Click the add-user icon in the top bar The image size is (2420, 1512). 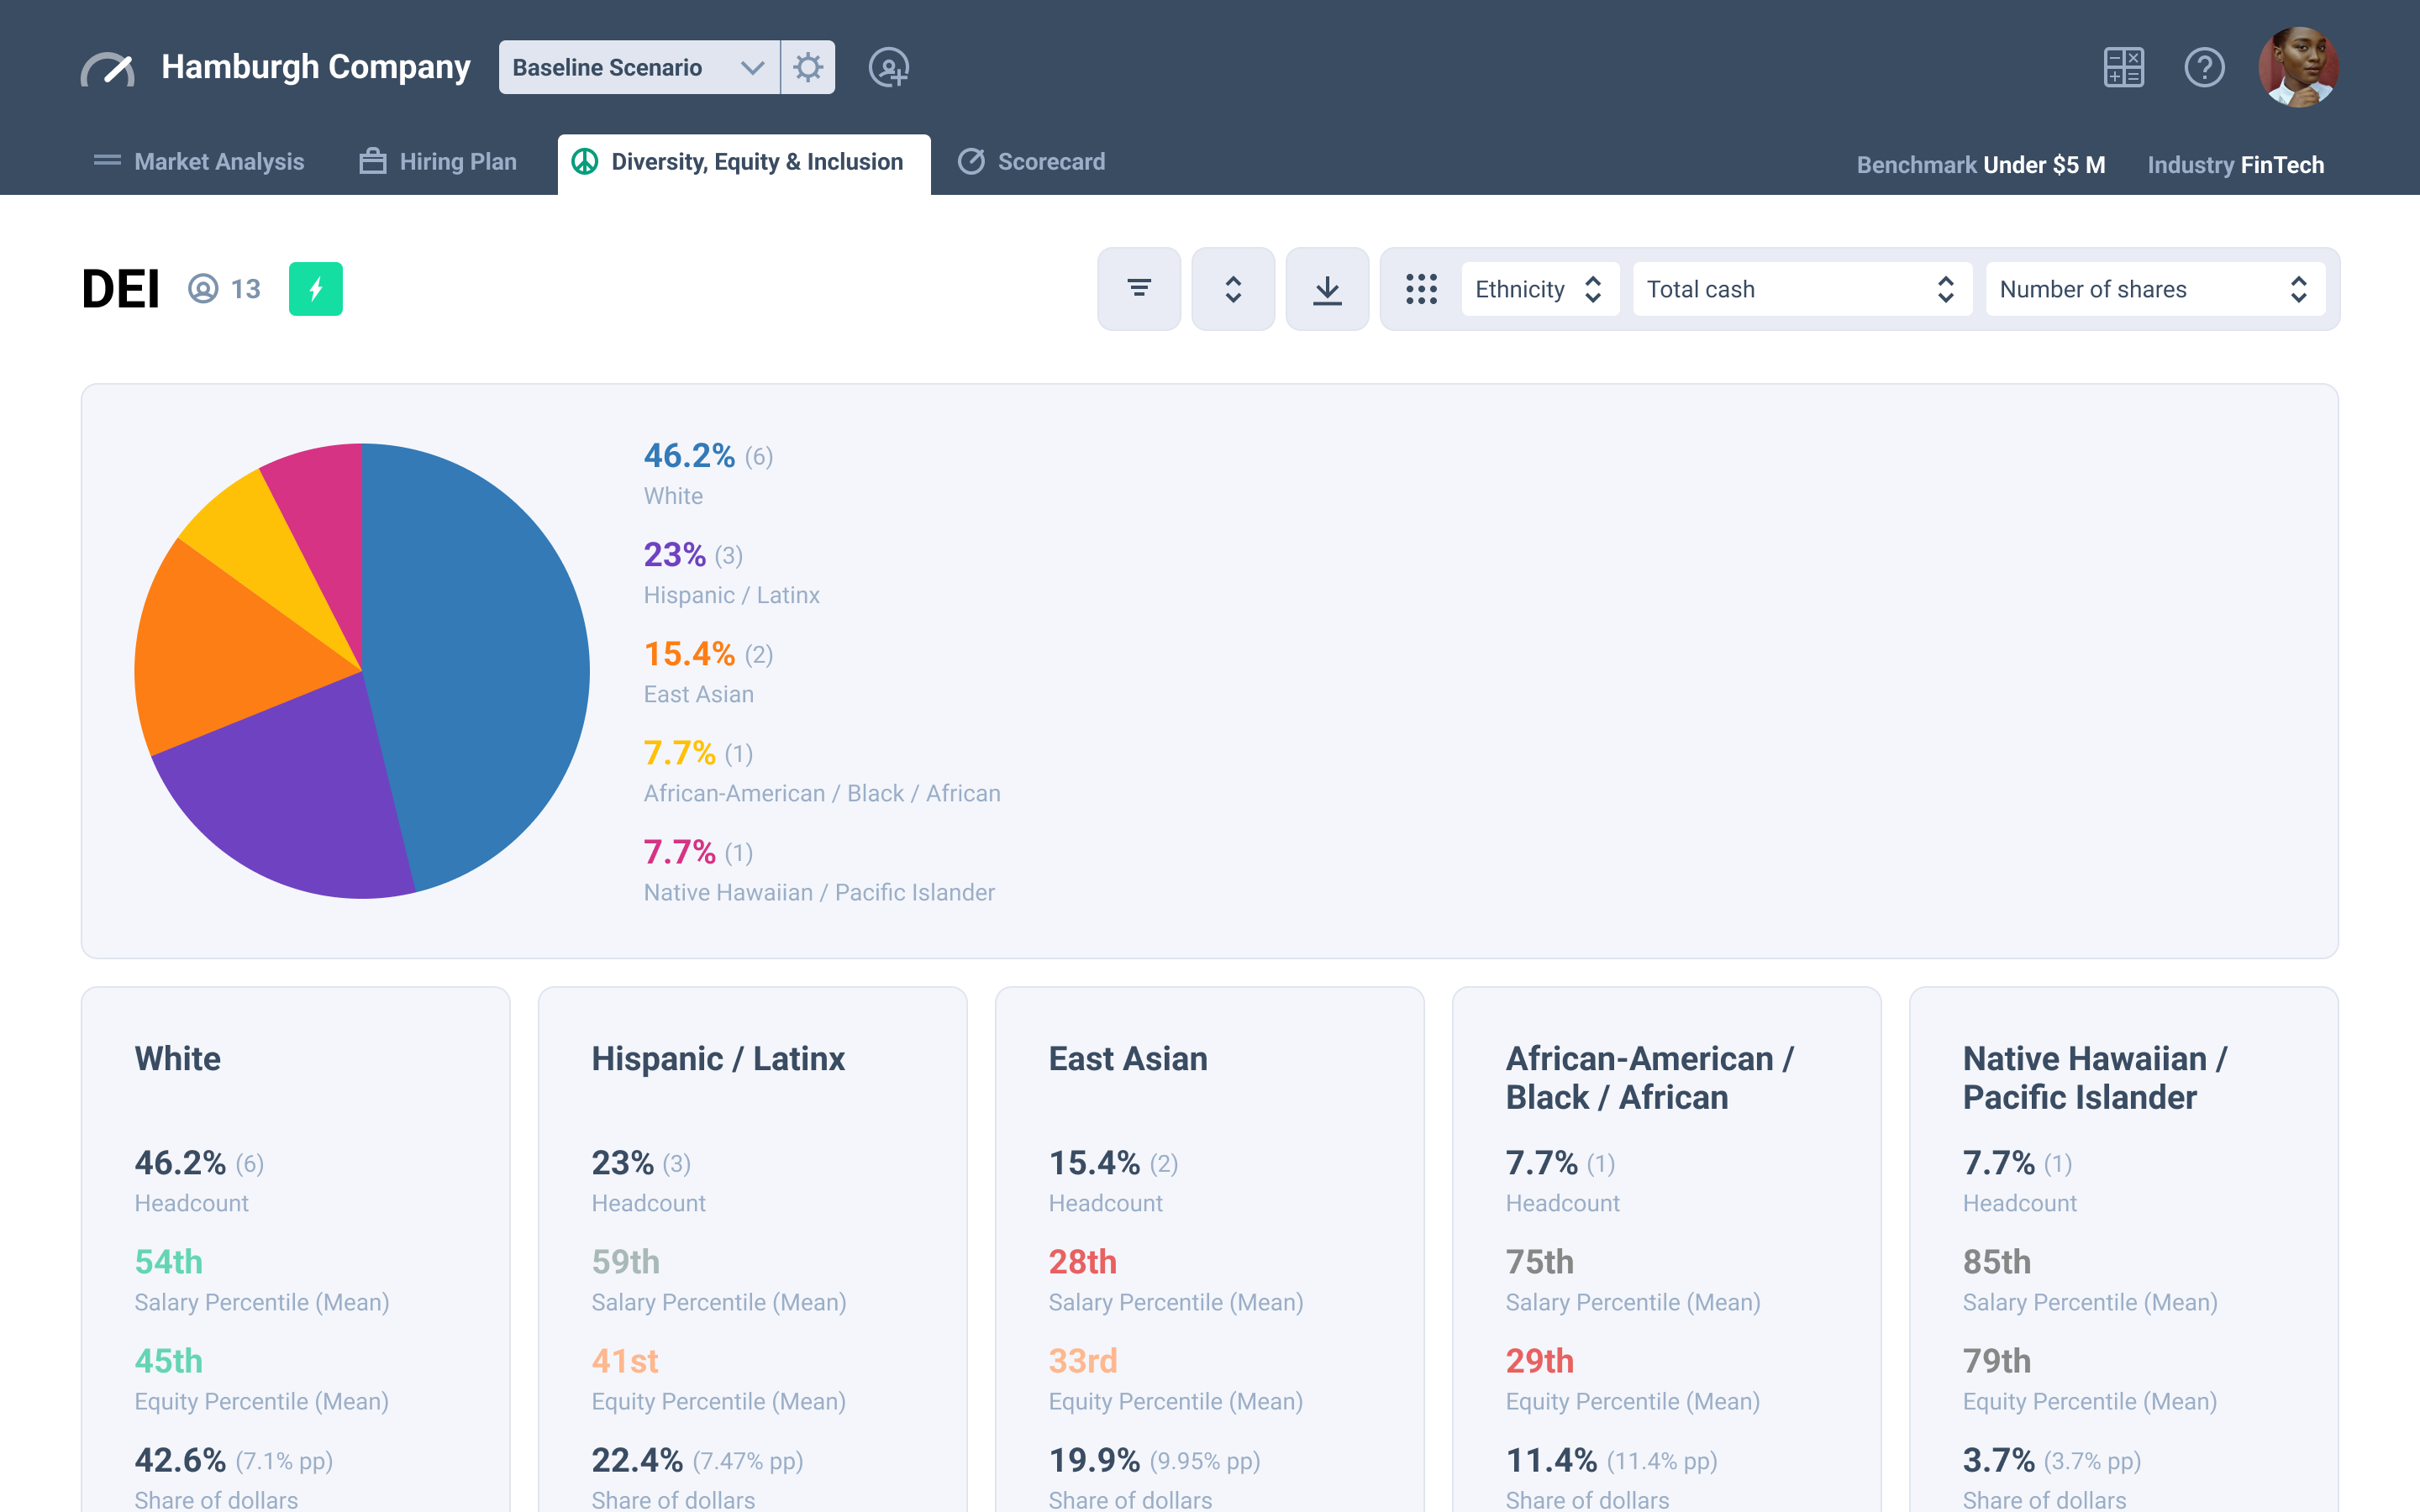pos(889,68)
